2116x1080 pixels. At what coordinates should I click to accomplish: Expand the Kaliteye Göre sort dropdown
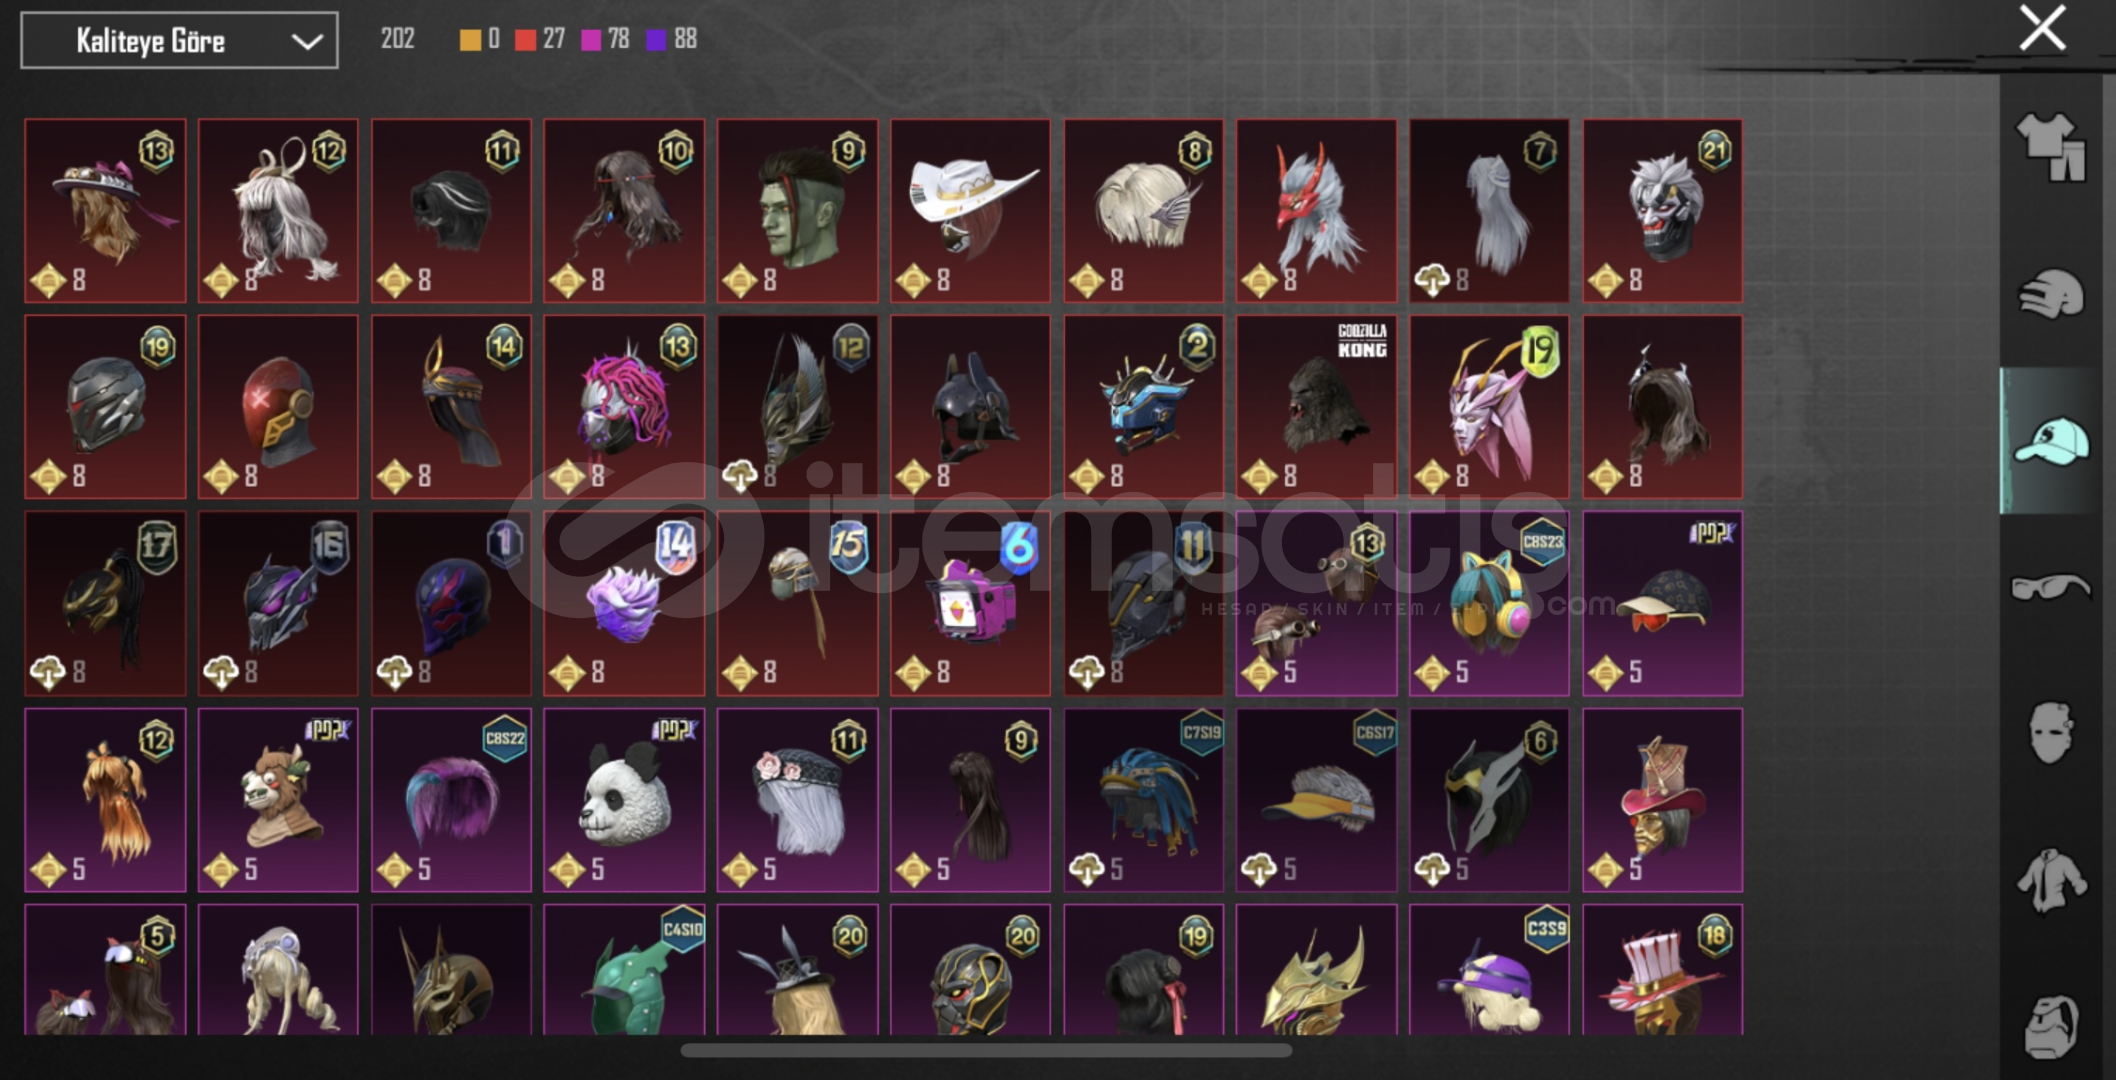[x=179, y=40]
